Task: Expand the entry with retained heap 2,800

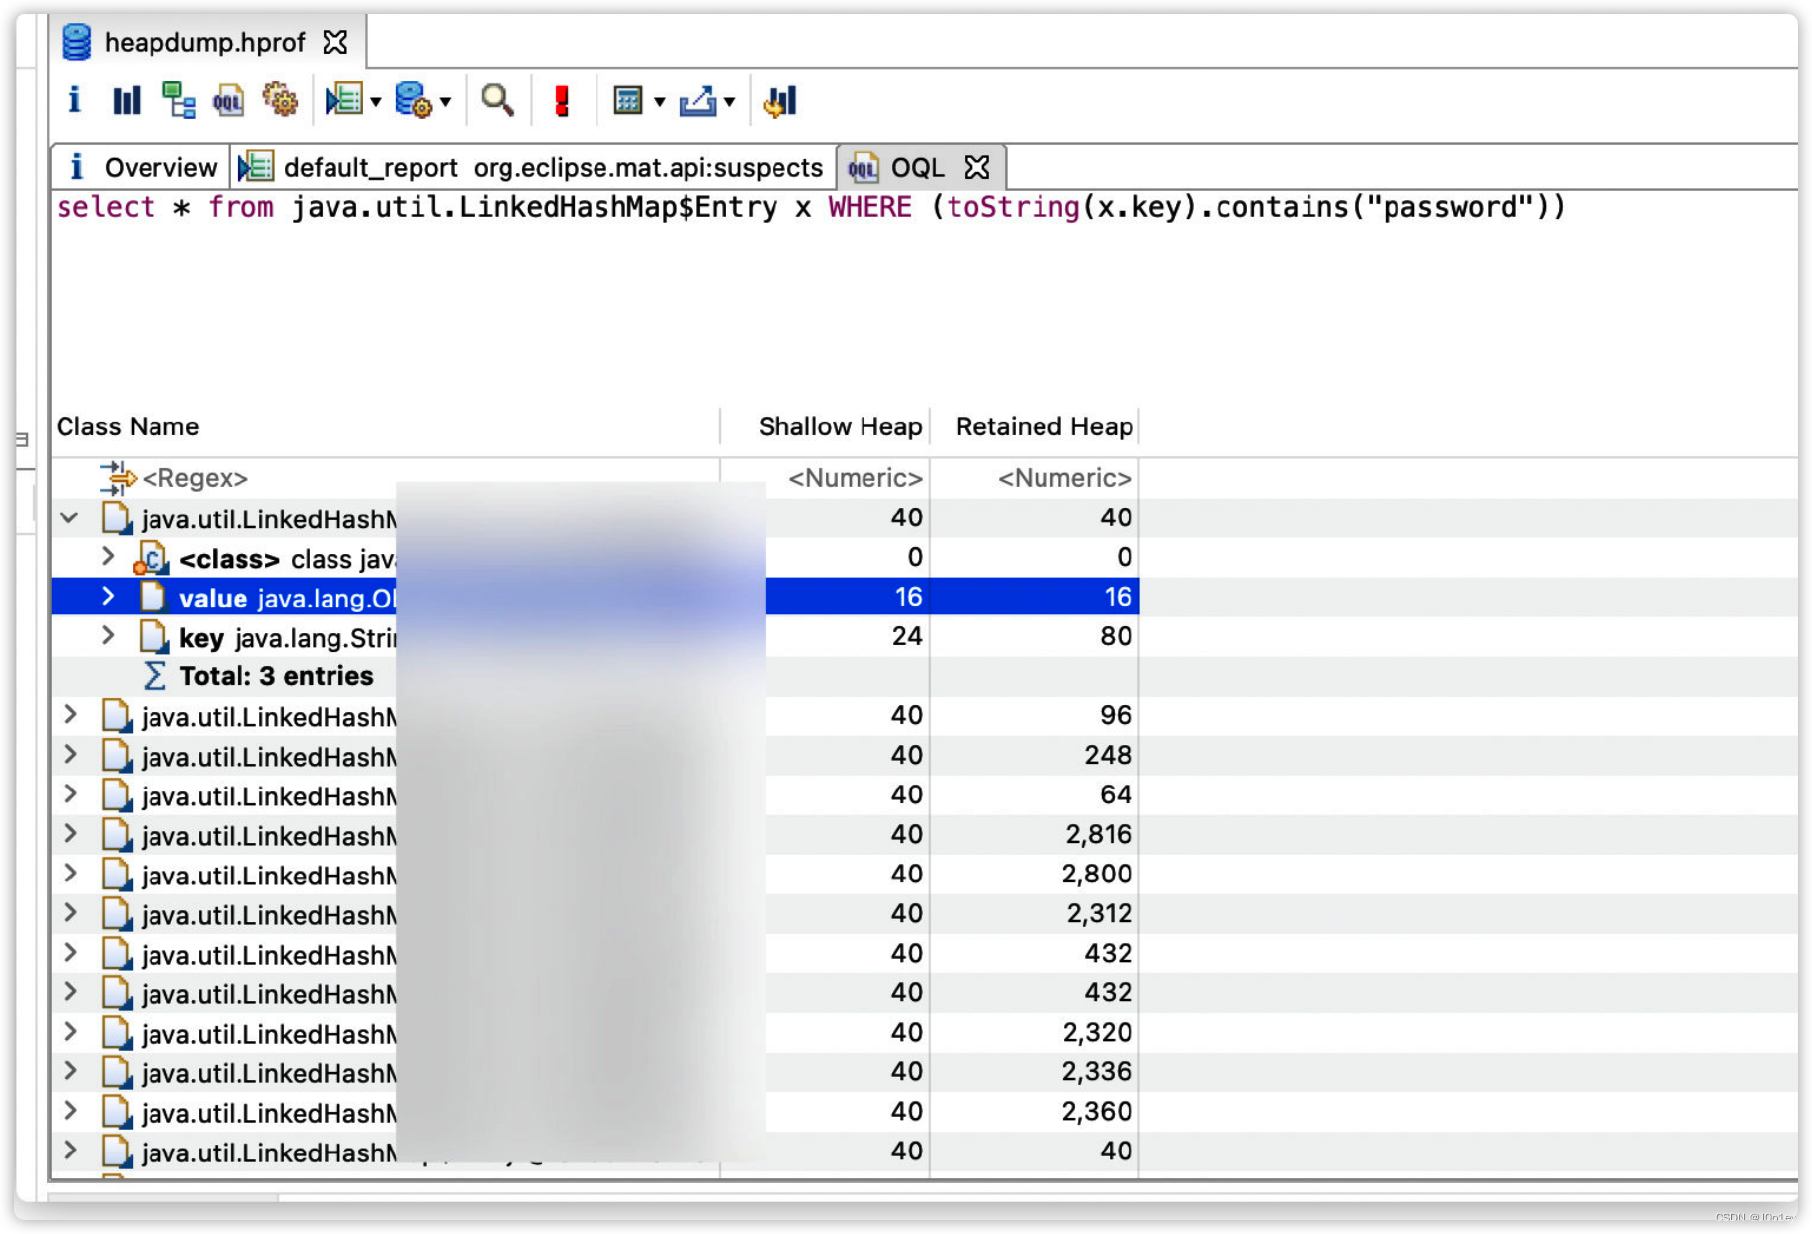Action: [70, 873]
